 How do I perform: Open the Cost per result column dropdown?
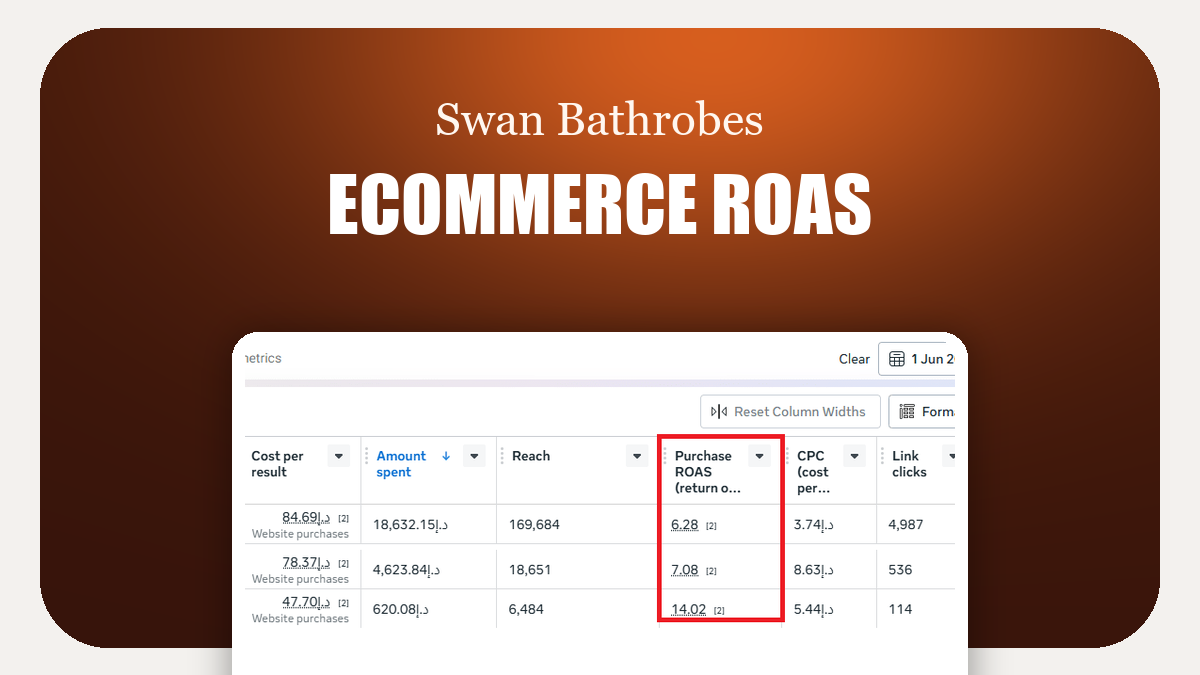339,456
